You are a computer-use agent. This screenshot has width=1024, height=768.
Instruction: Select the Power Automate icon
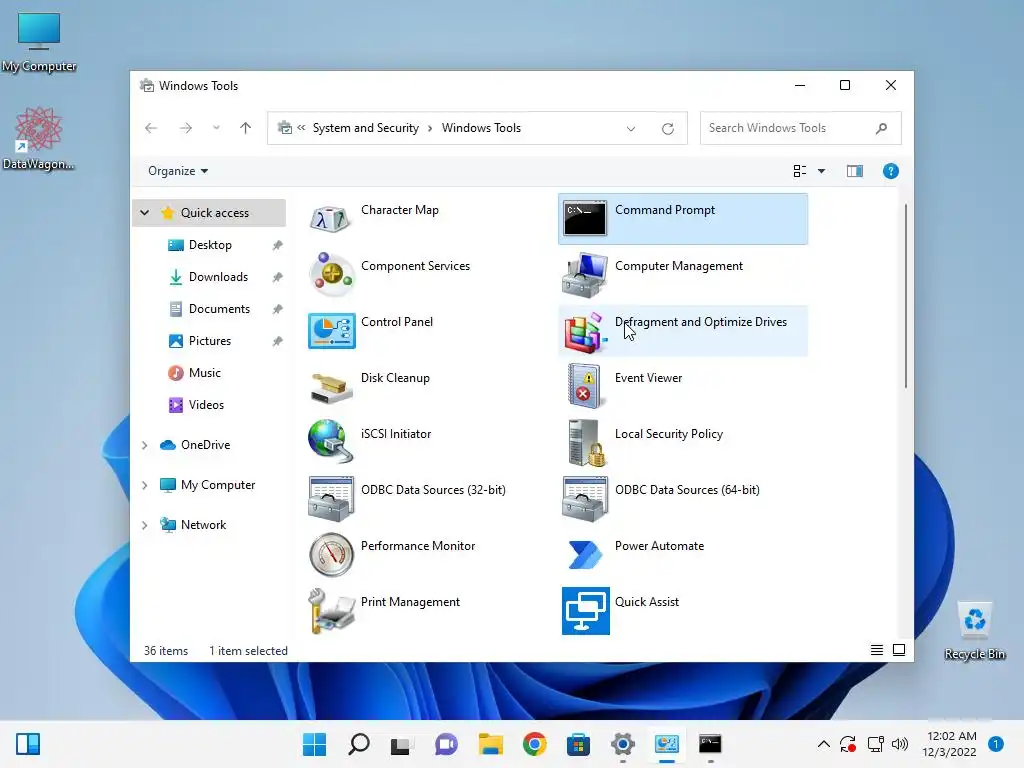(x=585, y=554)
